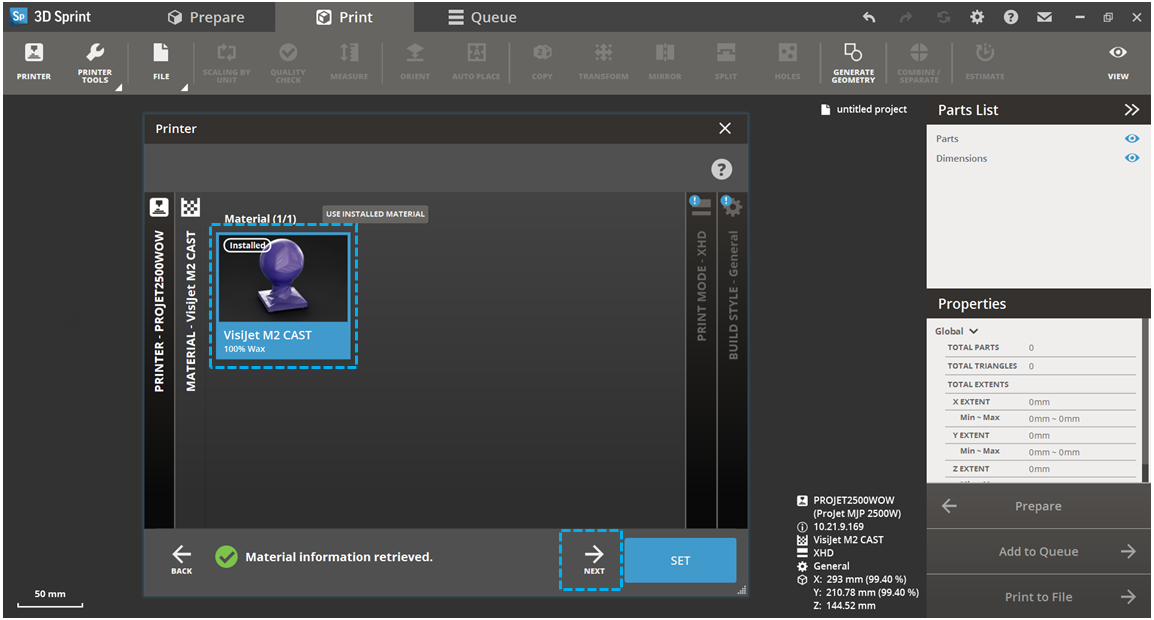The height and width of the screenshot is (620, 1154).
Task: Open the settings gear in title bar
Action: 977,17
